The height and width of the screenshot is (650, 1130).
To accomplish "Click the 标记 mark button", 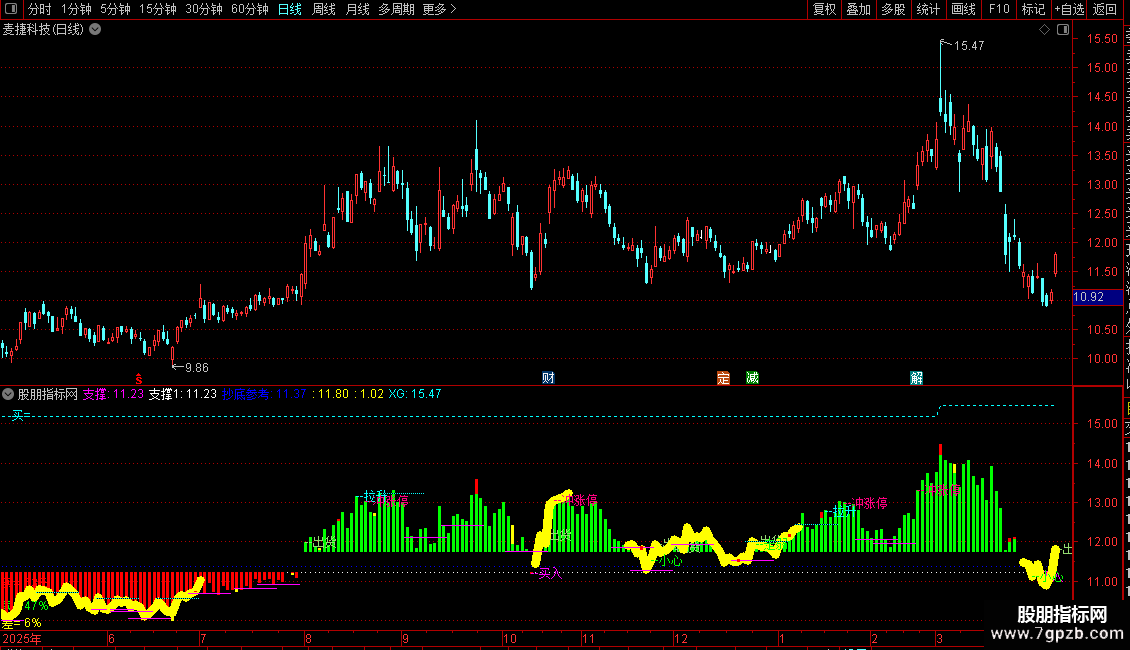I will pos(1033,9).
